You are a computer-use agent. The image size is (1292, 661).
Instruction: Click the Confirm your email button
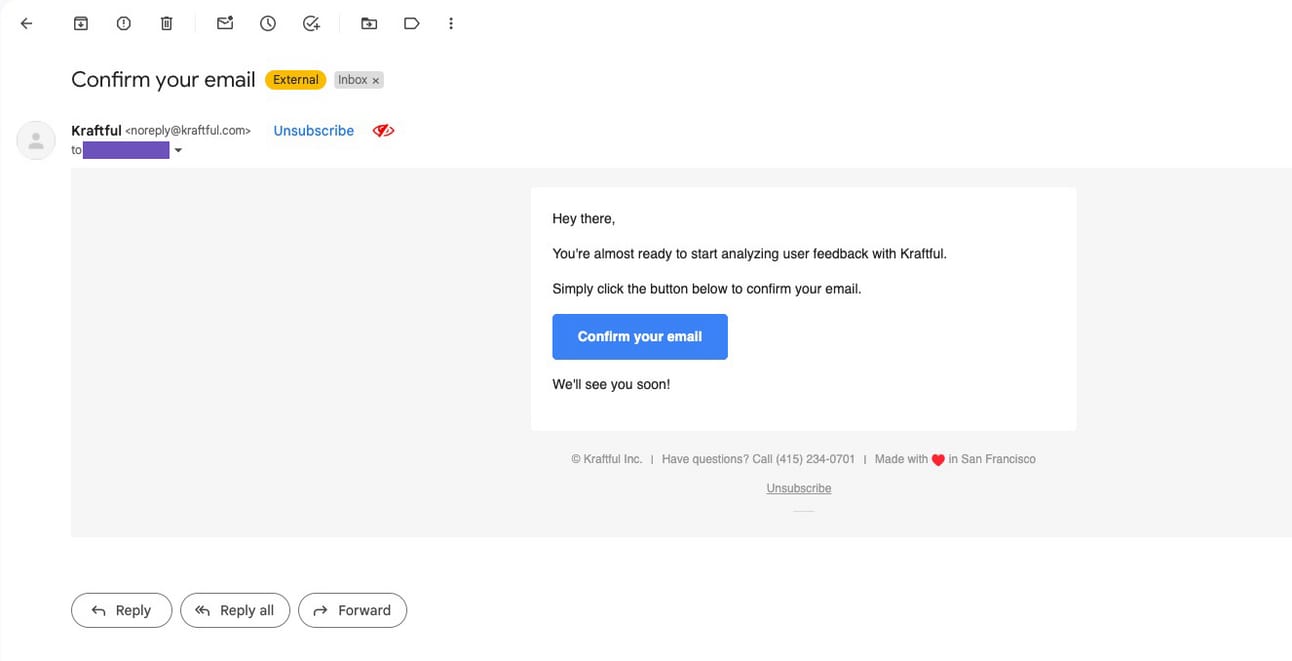click(640, 337)
